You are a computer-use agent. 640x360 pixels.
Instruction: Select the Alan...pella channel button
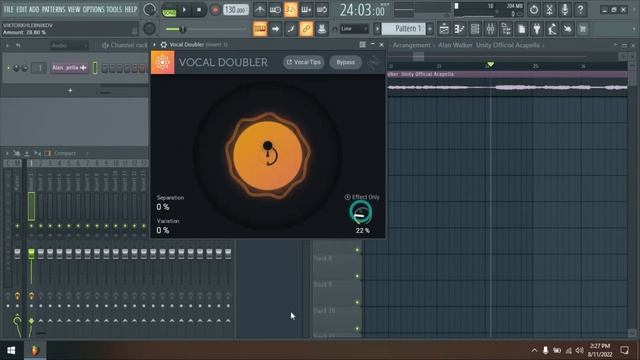click(69, 68)
